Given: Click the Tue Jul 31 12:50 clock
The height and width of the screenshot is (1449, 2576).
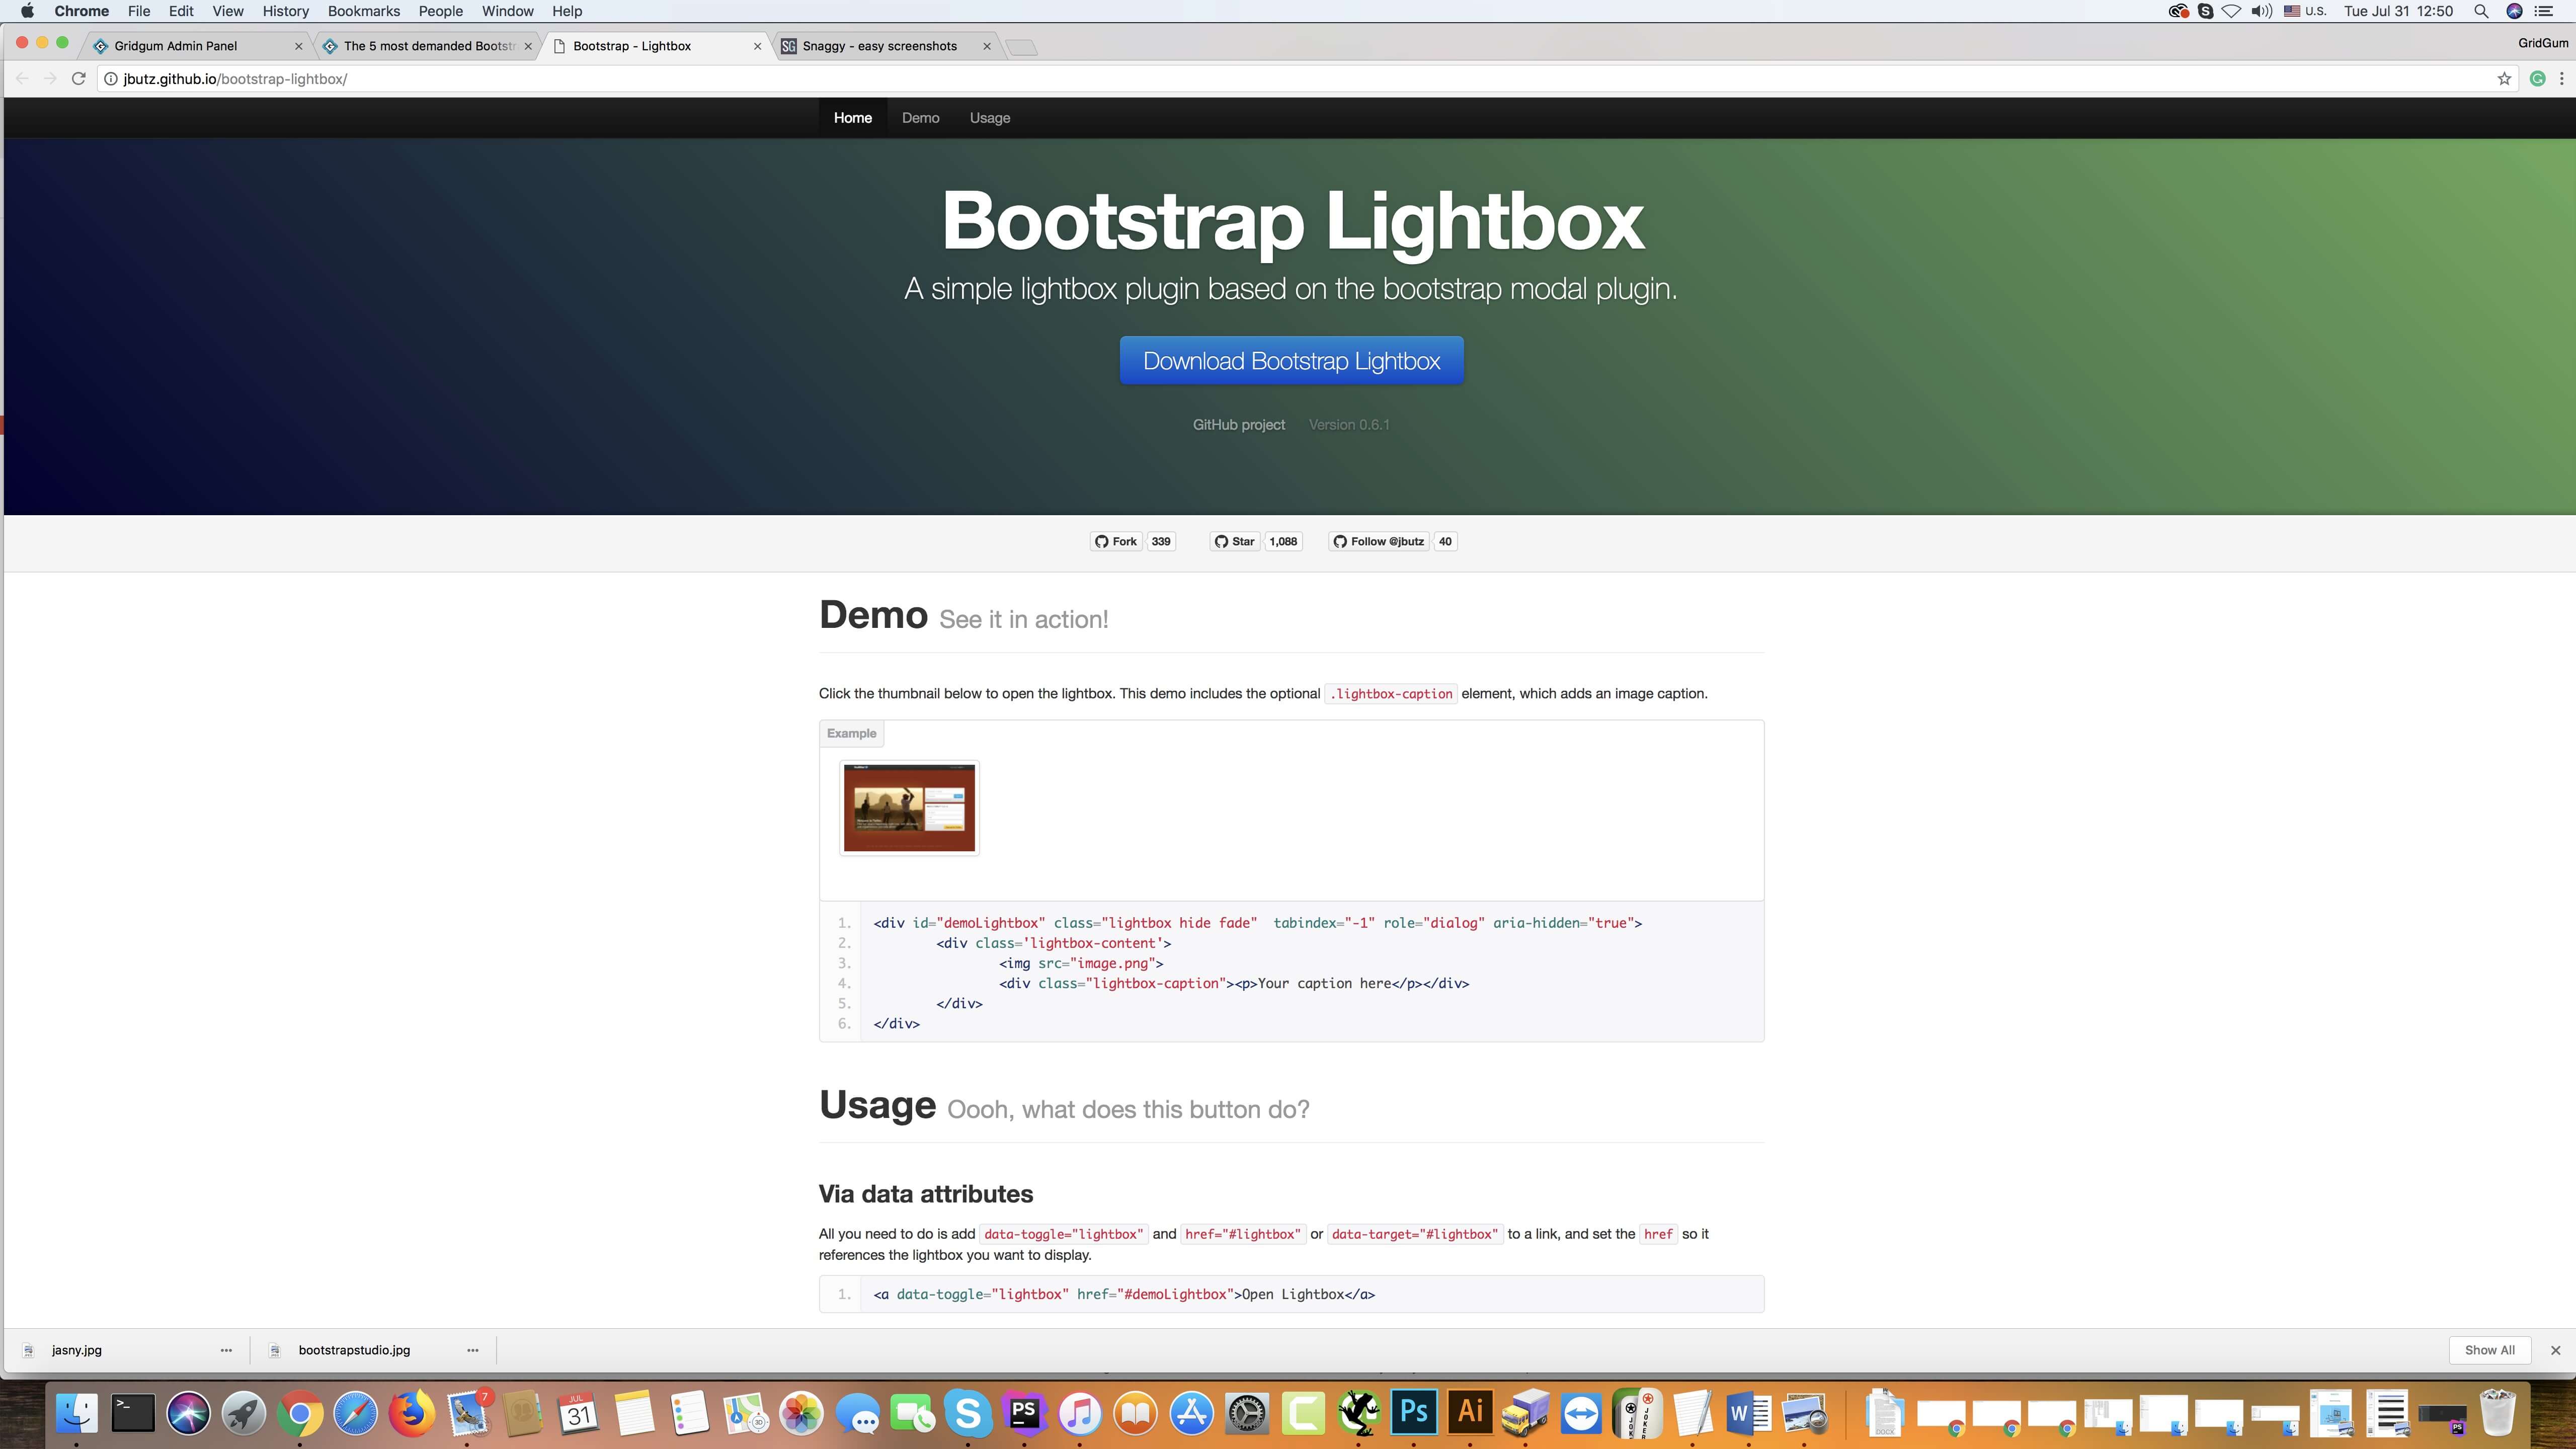Looking at the screenshot, I should [x=2398, y=11].
